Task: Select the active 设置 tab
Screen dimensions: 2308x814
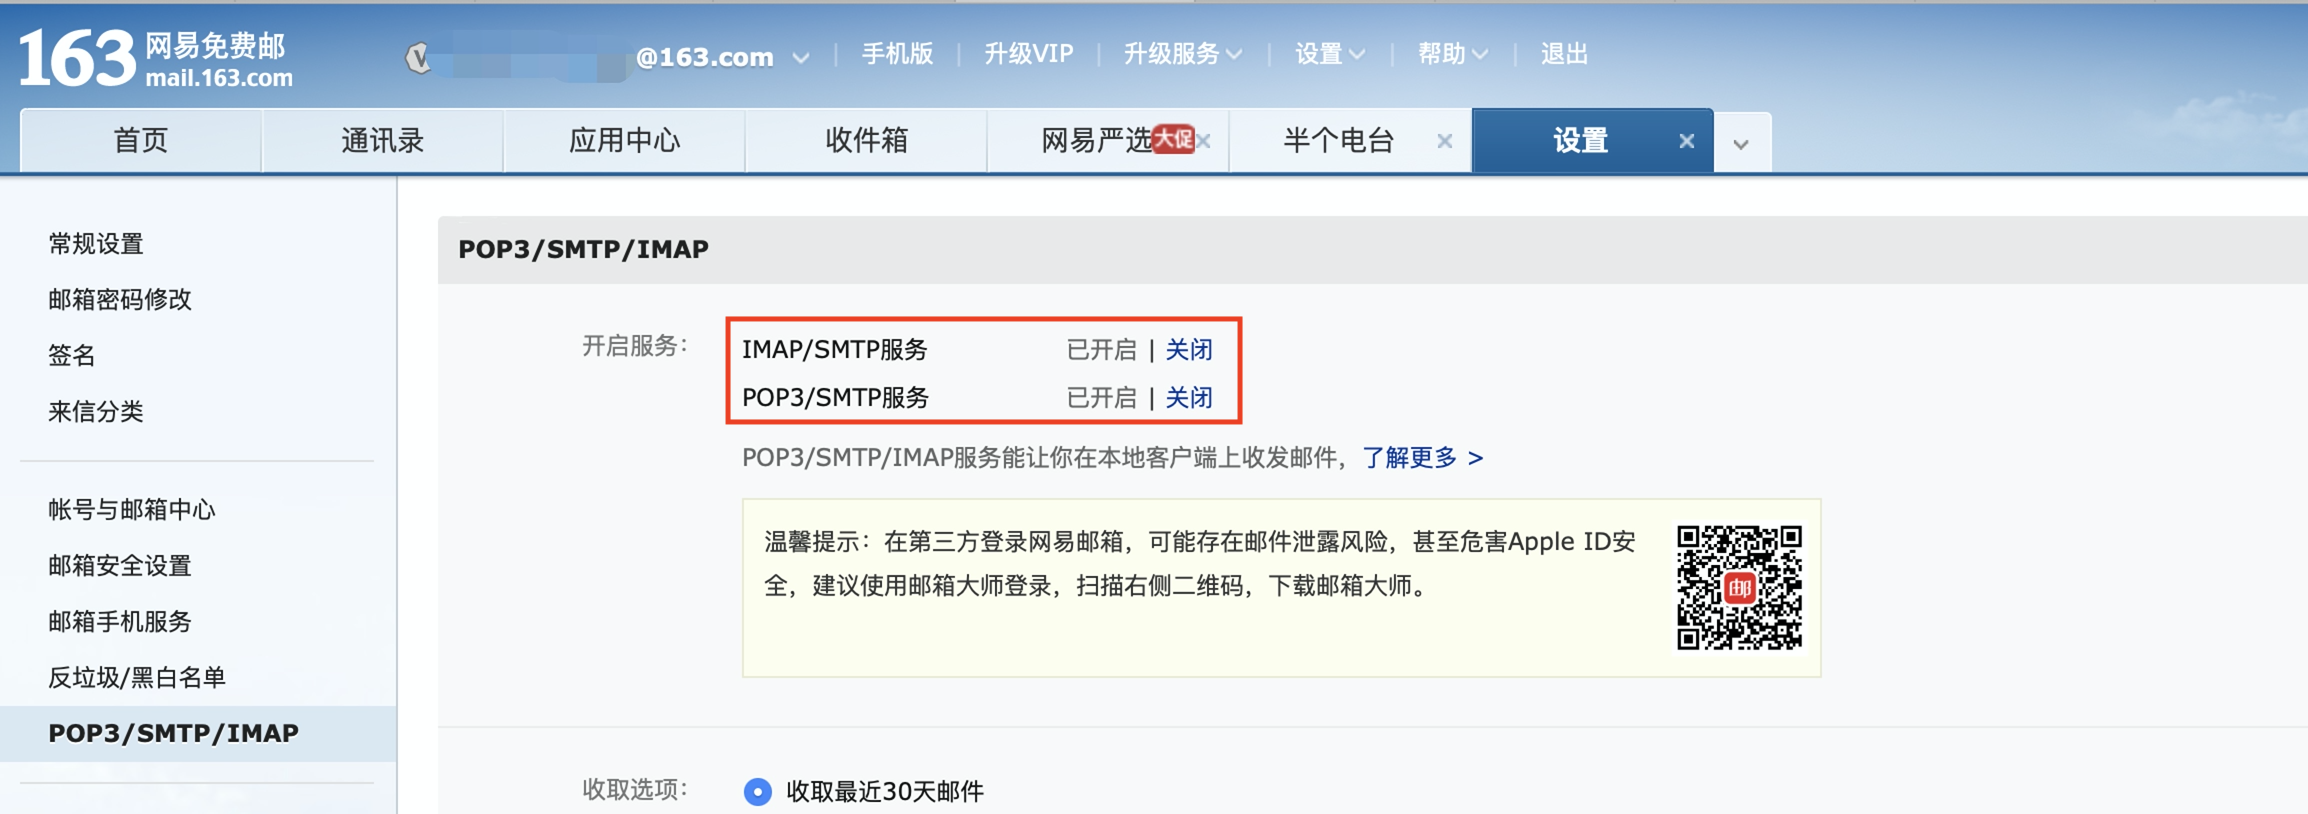Action: pos(1580,140)
